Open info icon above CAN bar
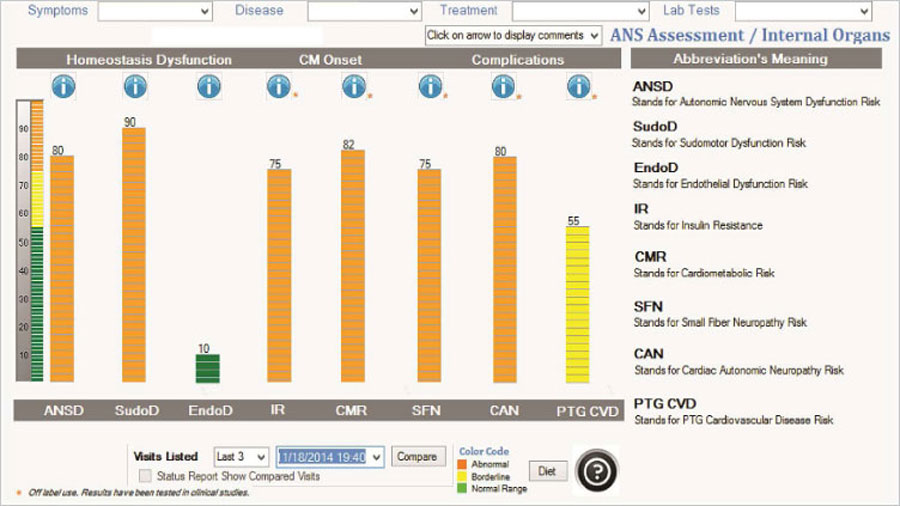Image resolution: width=900 pixels, height=506 pixels. coord(503,87)
